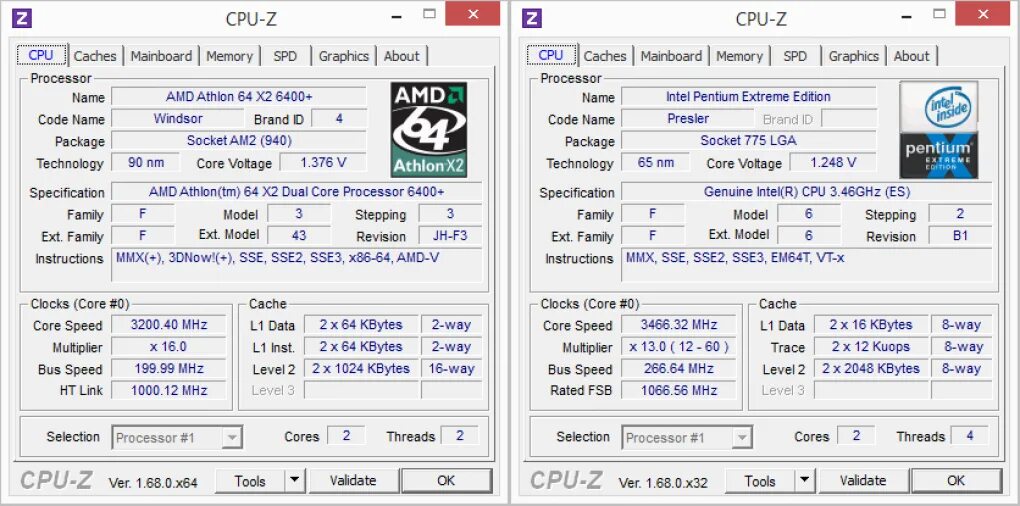Click the 199.99 MHz bus speed value

tap(168, 369)
